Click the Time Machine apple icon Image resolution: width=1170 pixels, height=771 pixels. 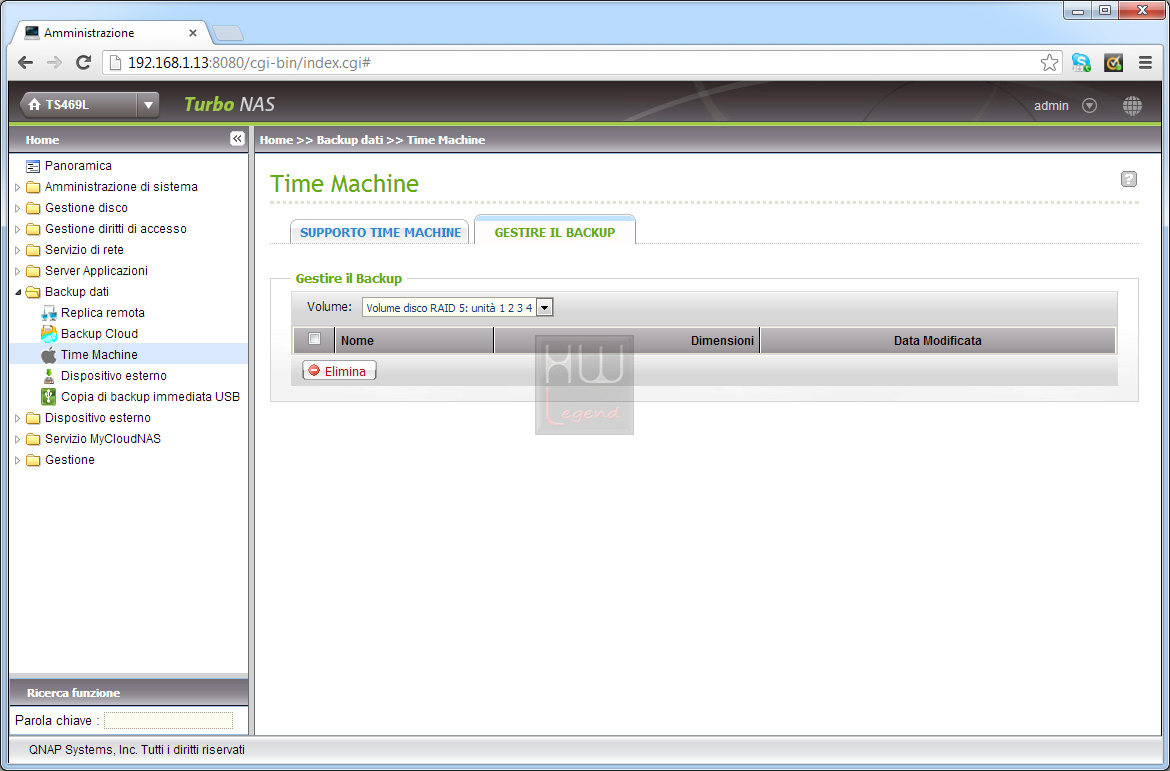click(x=49, y=355)
